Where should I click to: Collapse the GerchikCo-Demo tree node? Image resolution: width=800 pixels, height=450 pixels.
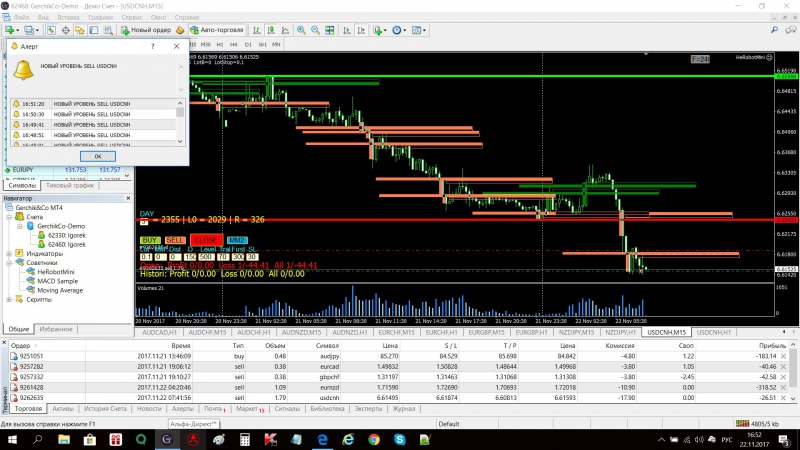[x=20, y=226]
